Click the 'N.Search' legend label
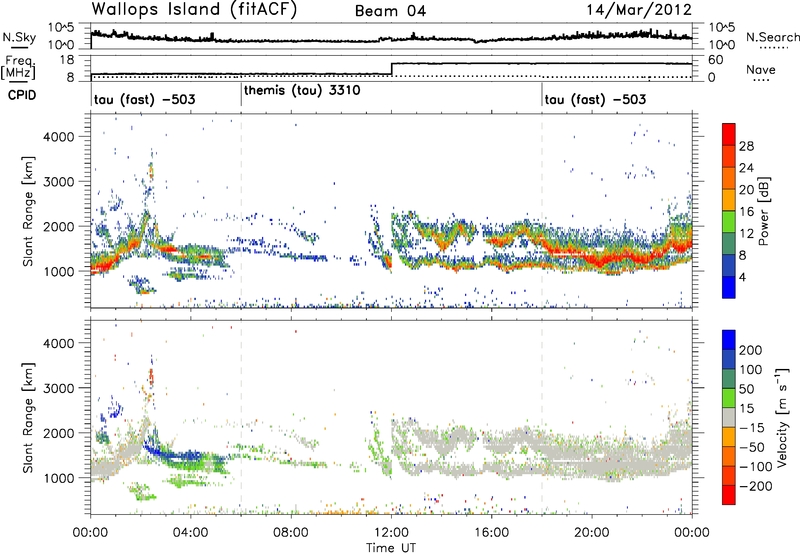800x554 pixels. 773,37
